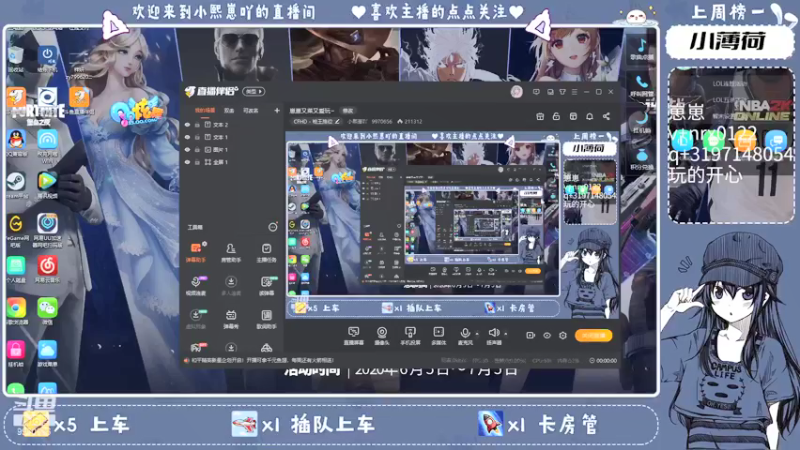
Task: Click the share icon above preview
Action: coord(606,116)
